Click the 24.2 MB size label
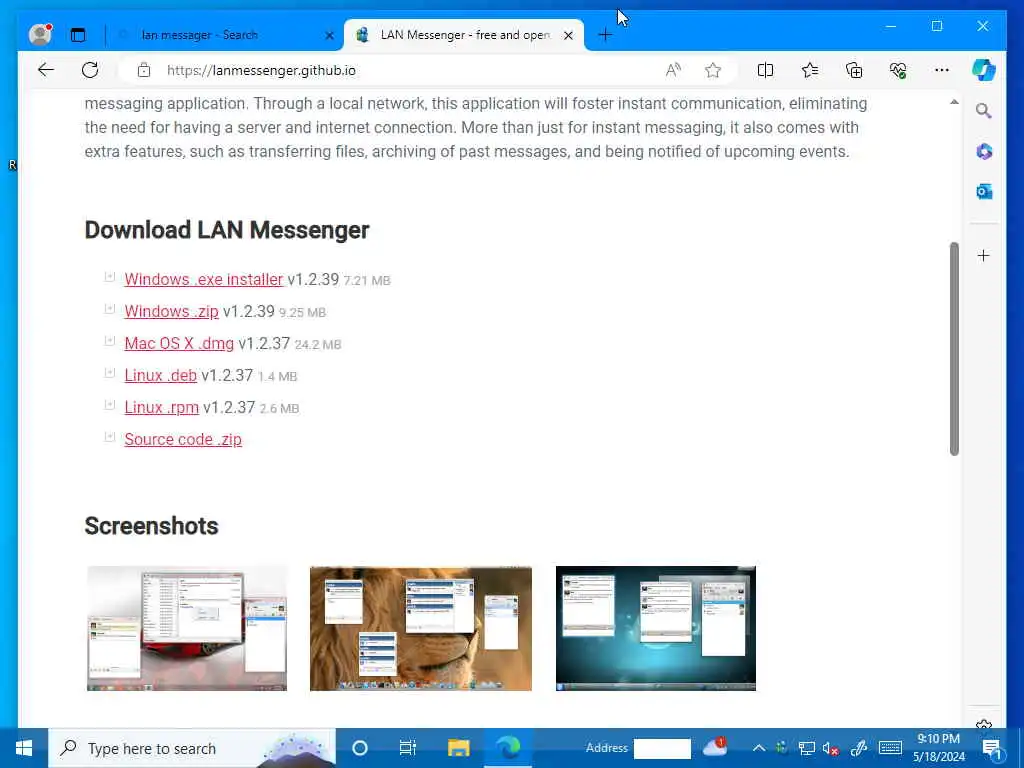 click(x=318, y=344)
